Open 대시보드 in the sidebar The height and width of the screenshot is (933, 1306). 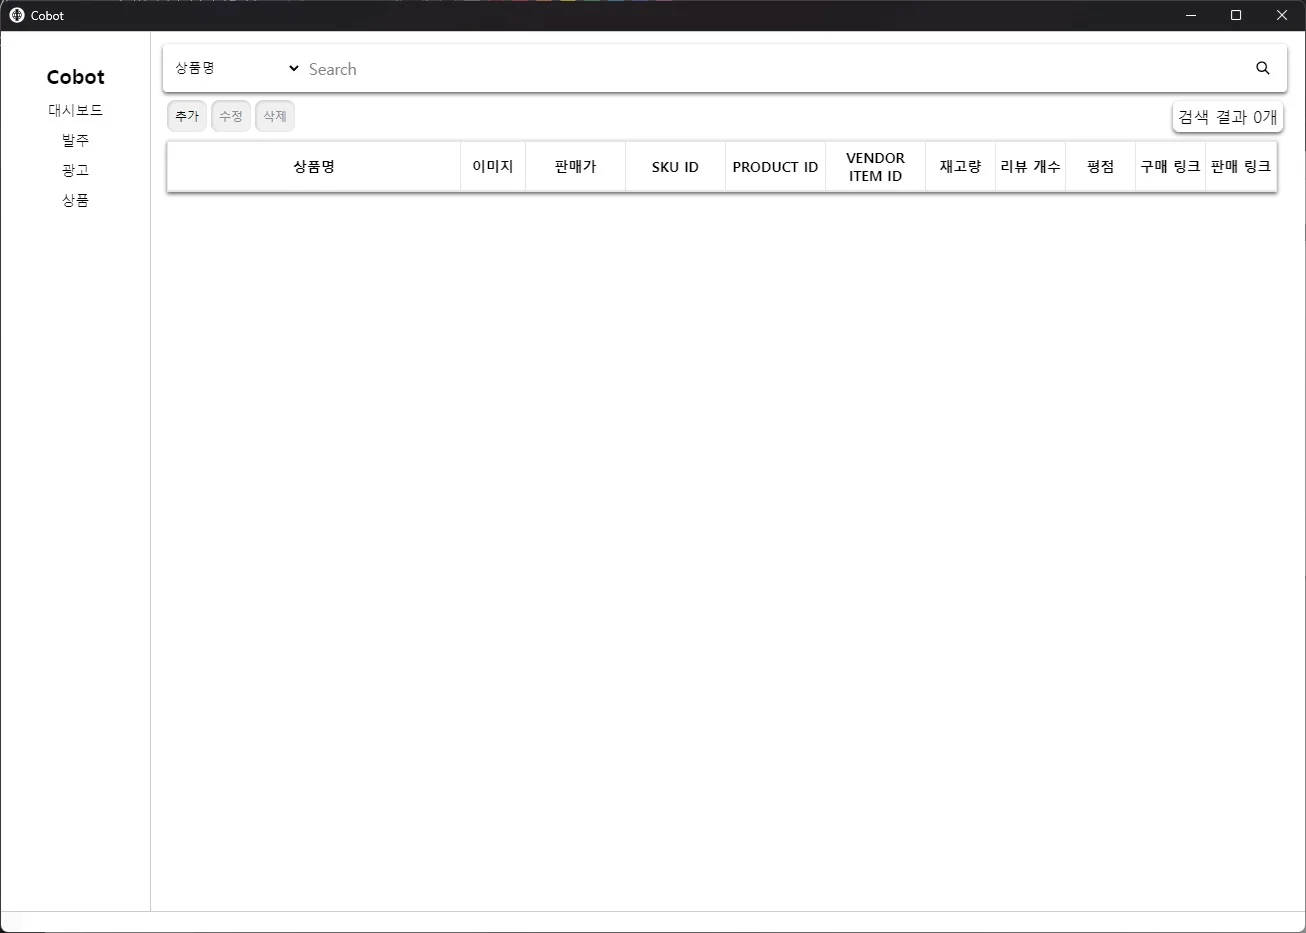76,110
